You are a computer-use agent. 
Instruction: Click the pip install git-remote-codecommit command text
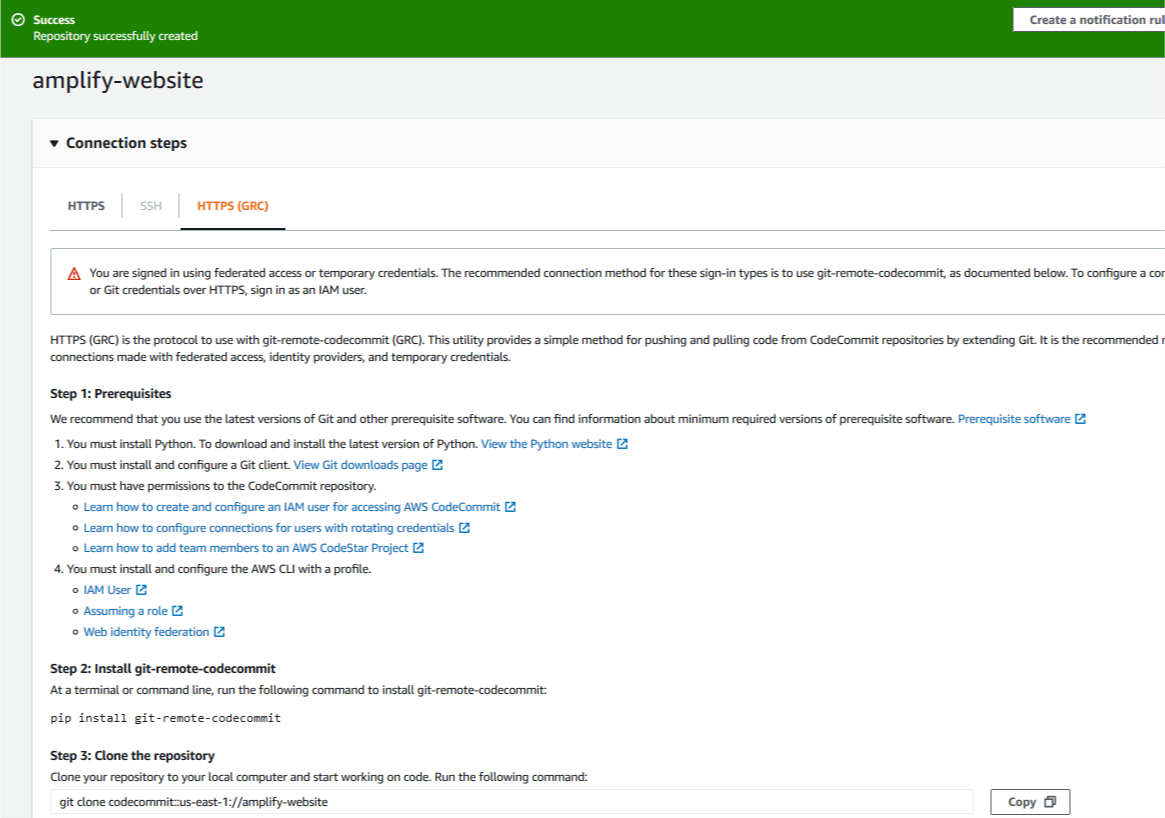coord(166,718)
